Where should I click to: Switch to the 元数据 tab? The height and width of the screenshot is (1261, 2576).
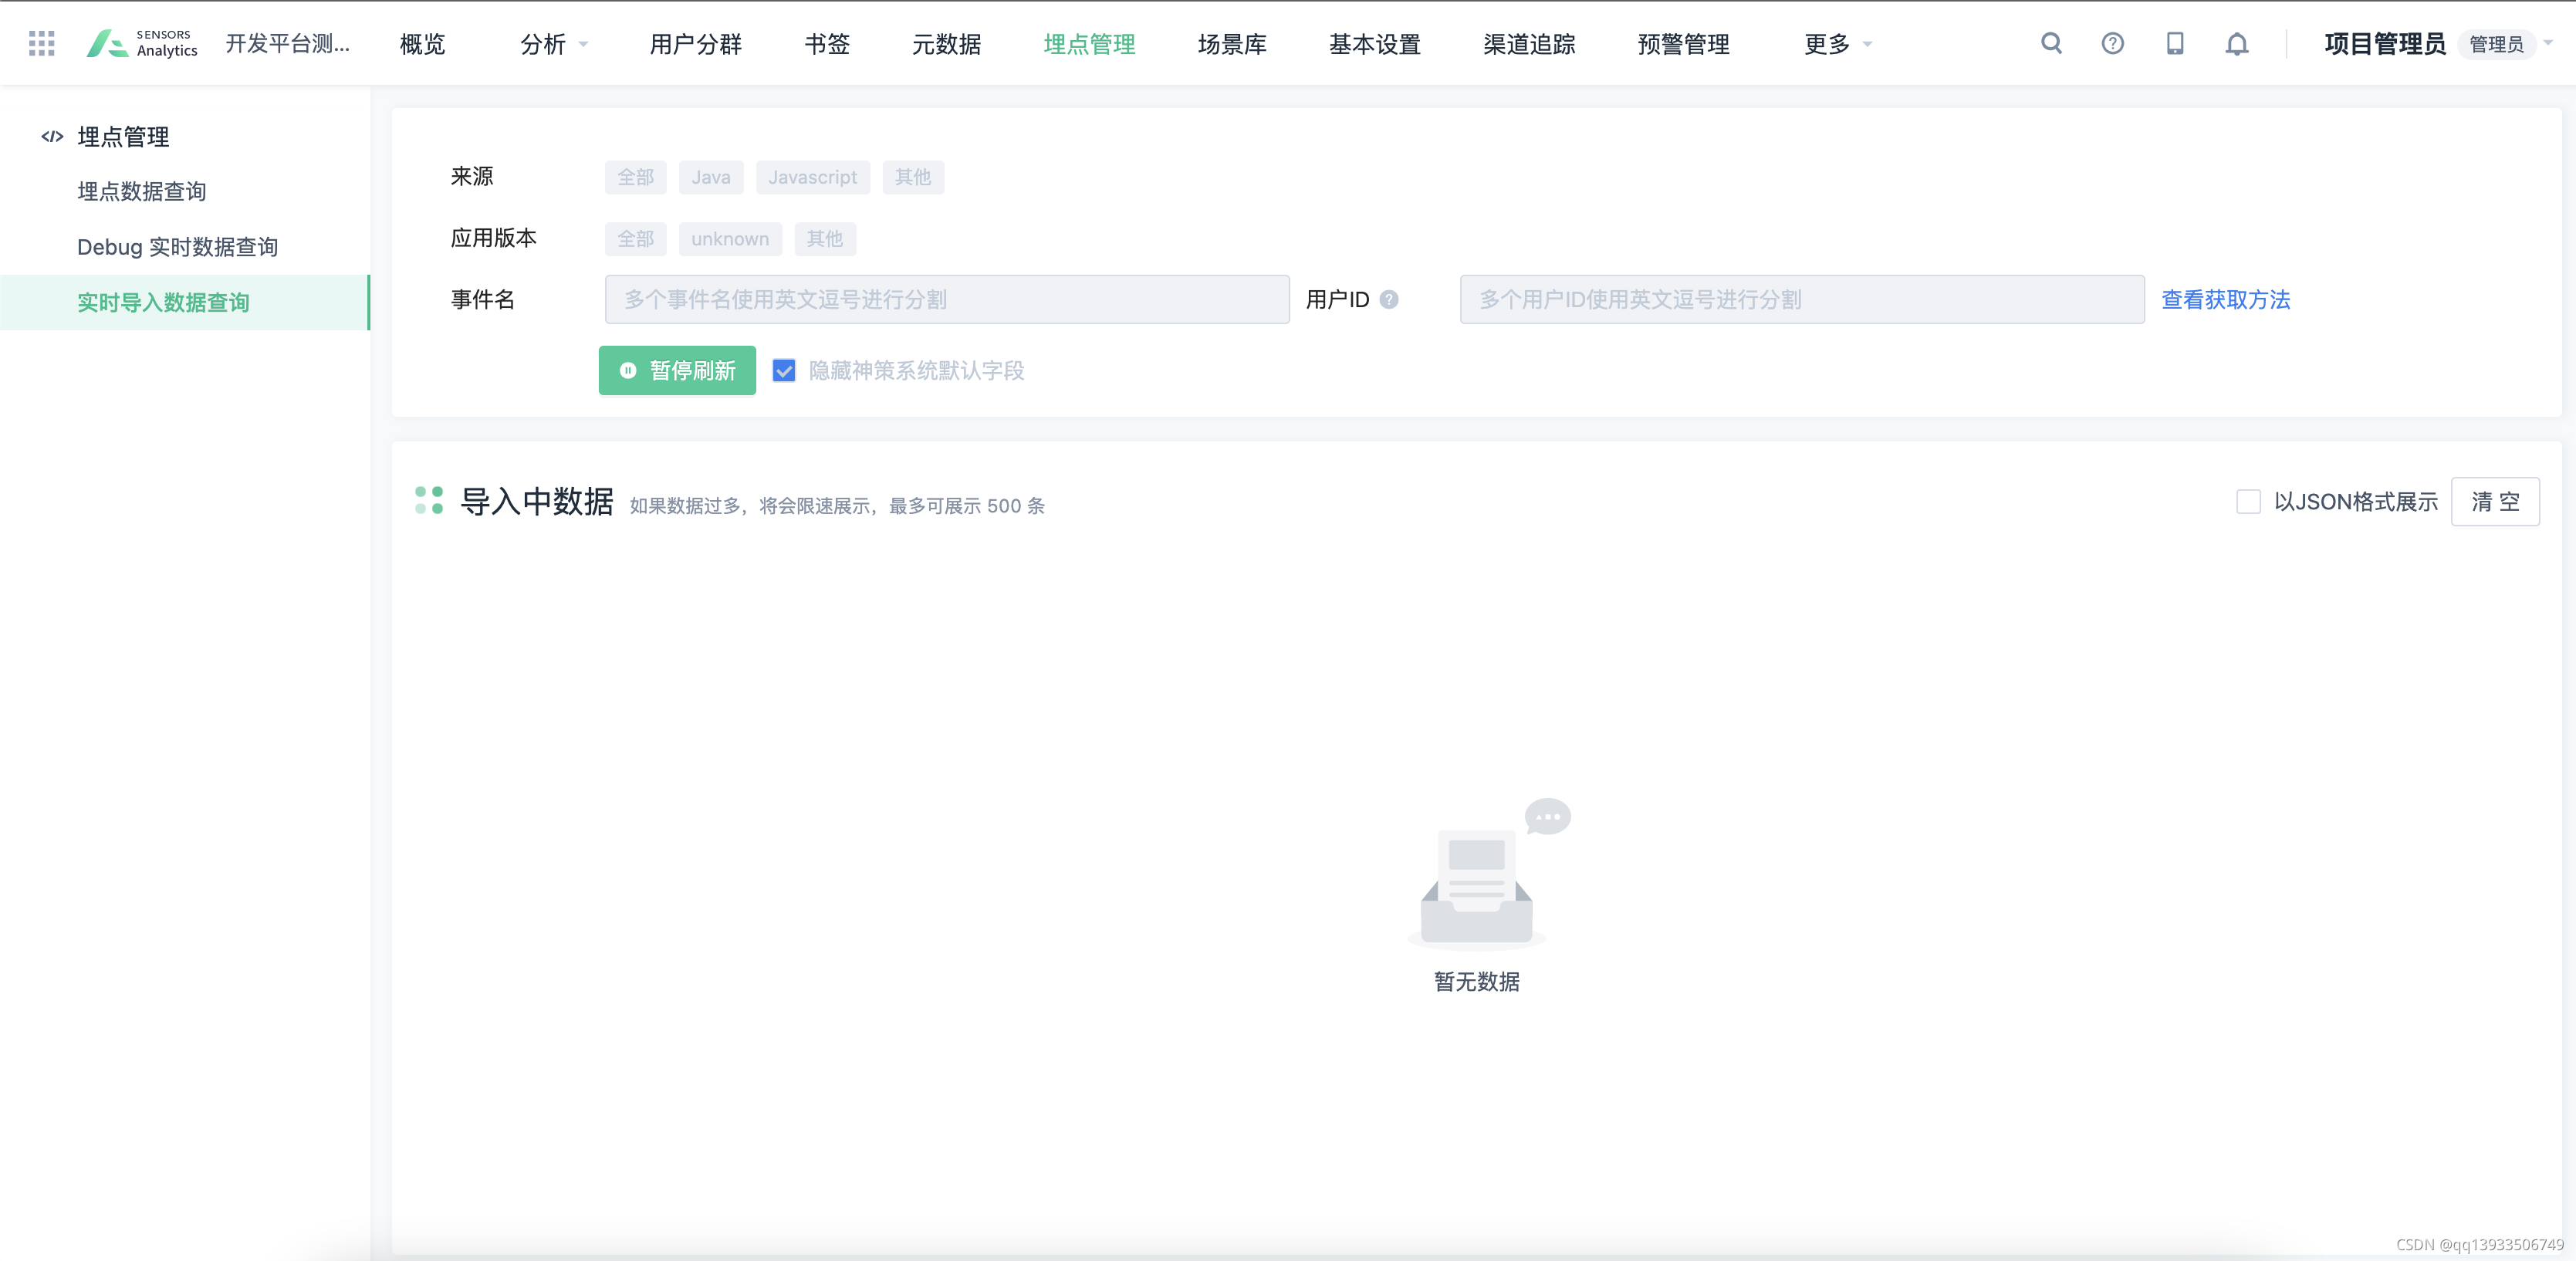[x=946, y=44]
